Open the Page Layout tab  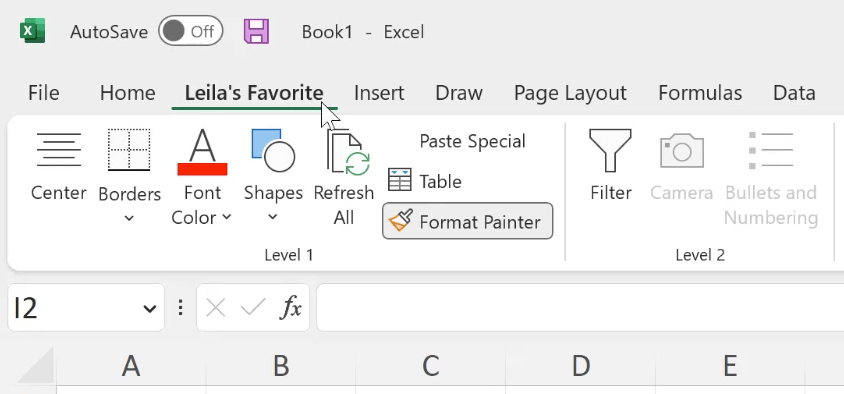(x=570, y=93)
